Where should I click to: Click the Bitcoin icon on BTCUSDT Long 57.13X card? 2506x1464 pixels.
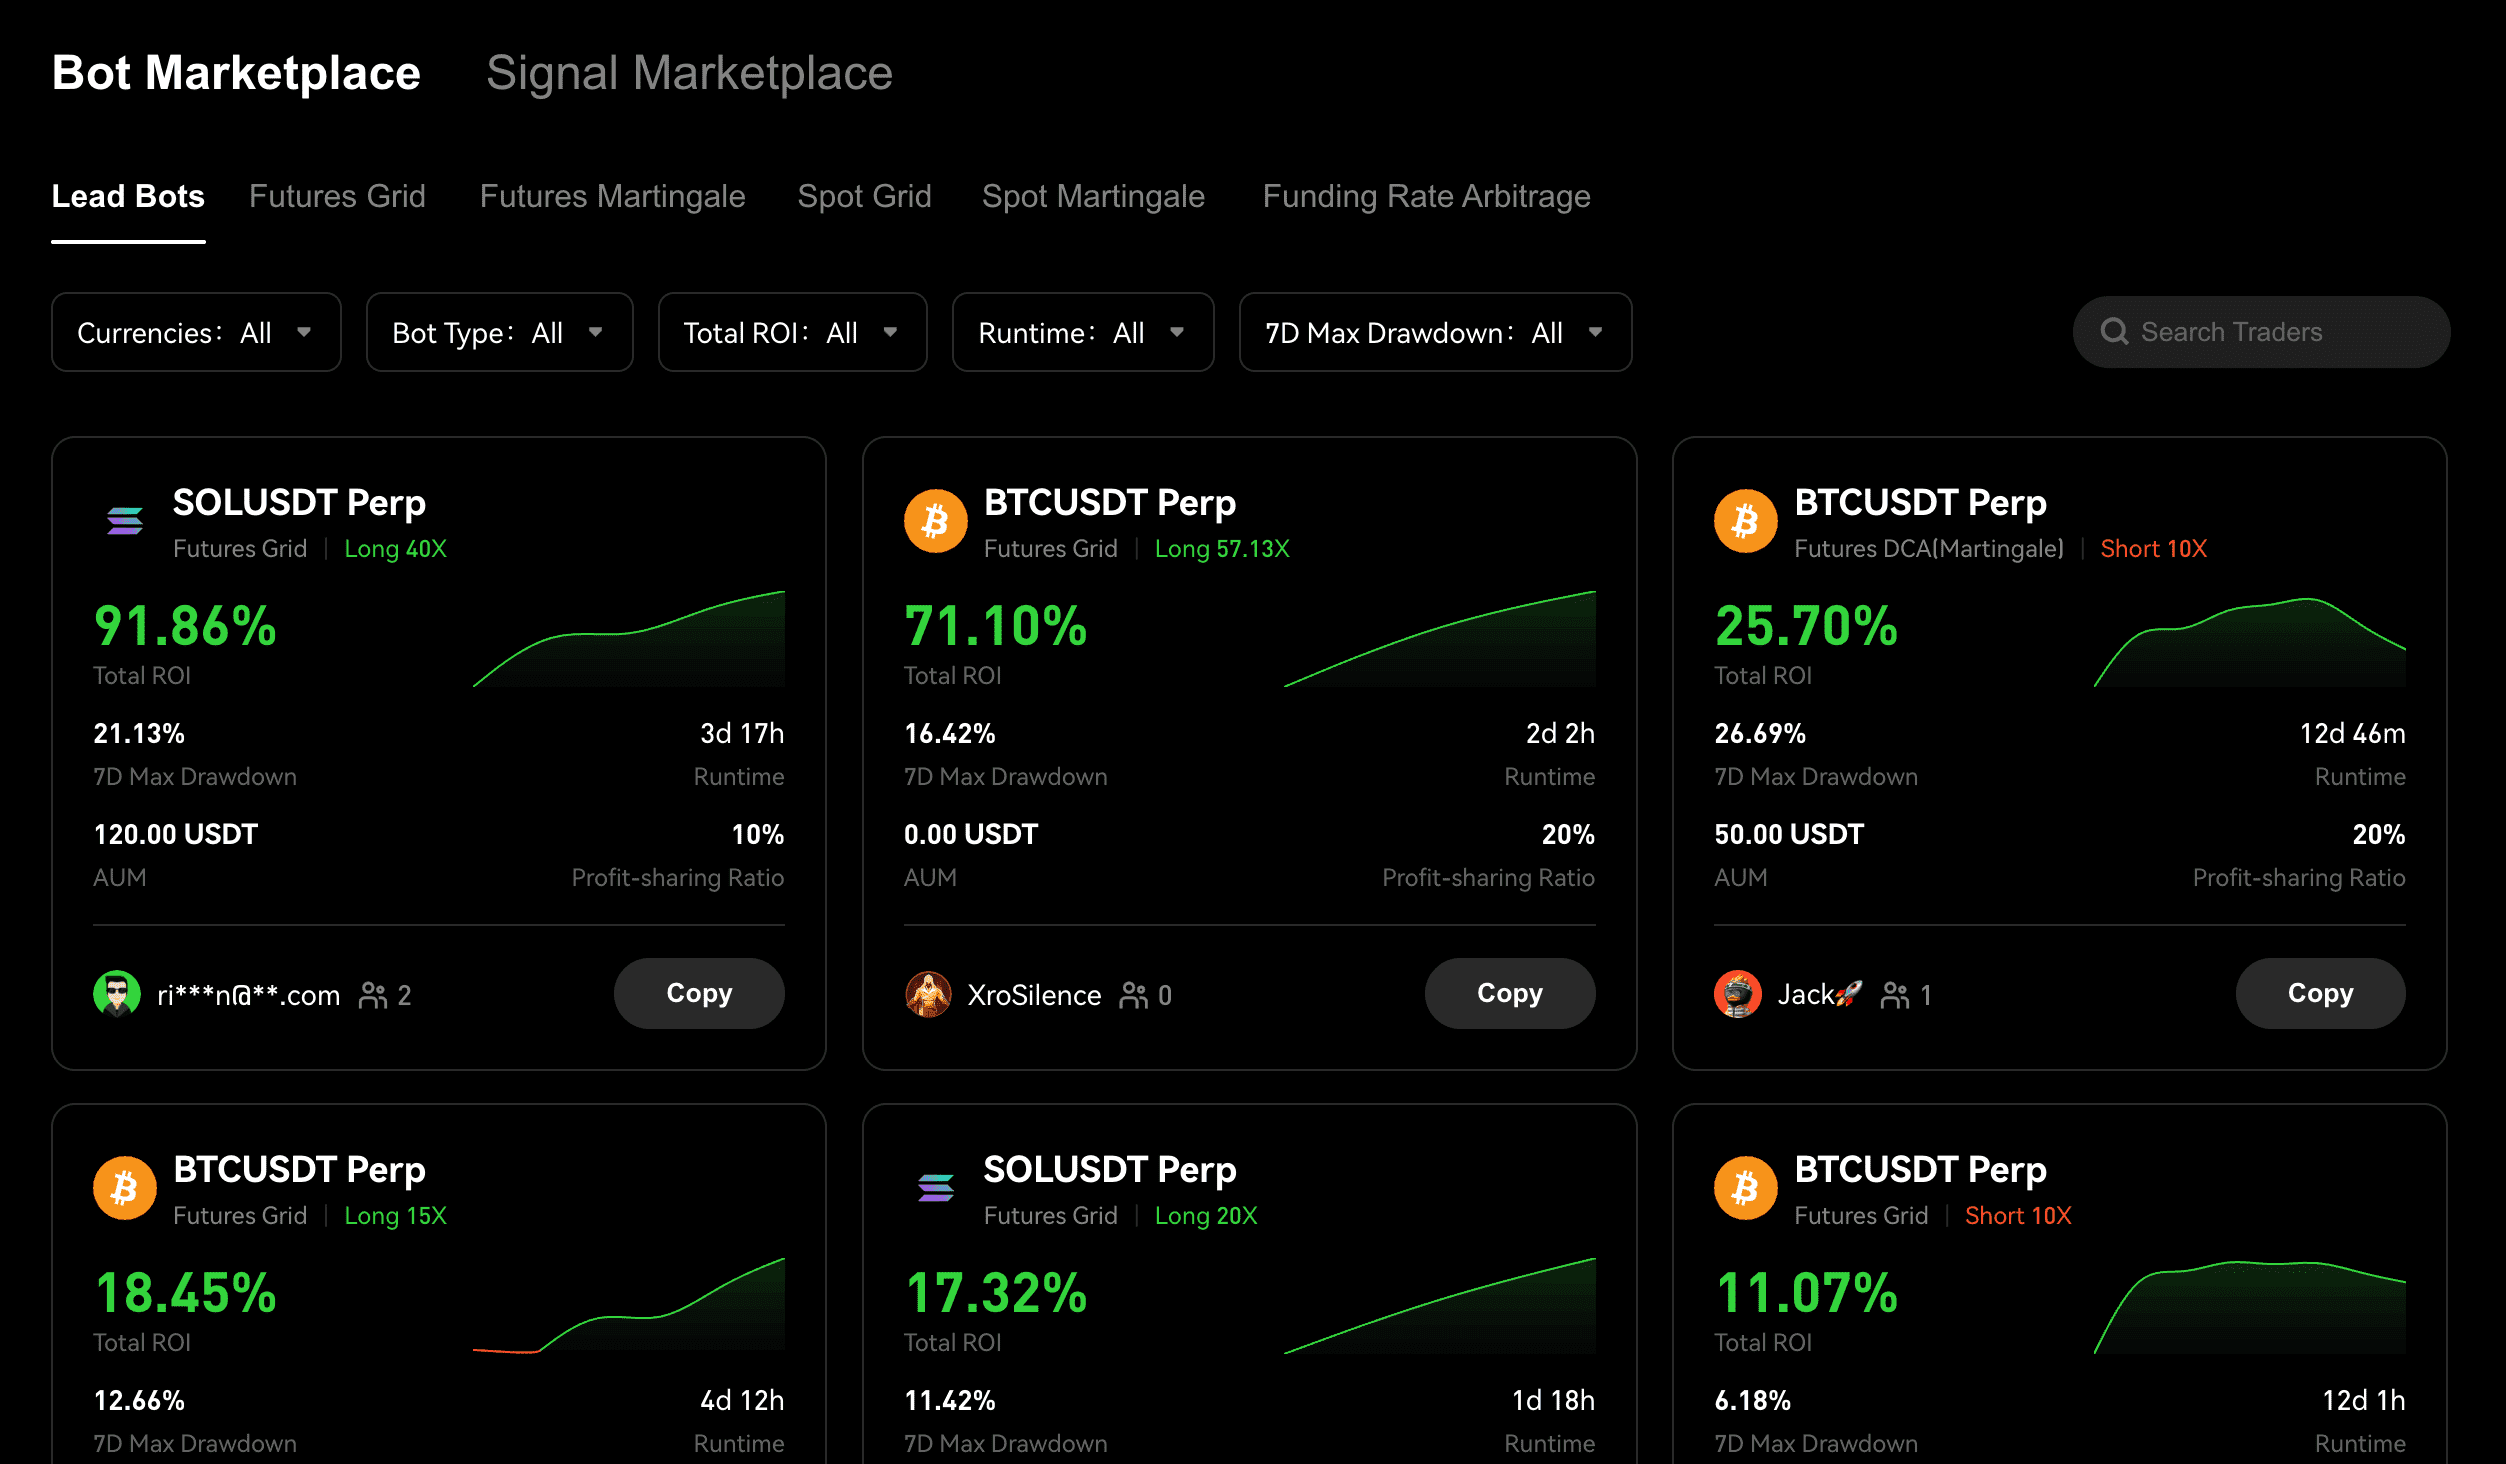tap(935, 521)
